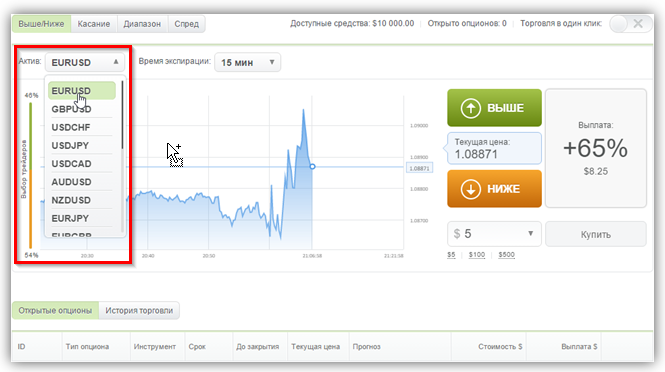Click the Срок column header
The image size is (665, 372).
197,347
